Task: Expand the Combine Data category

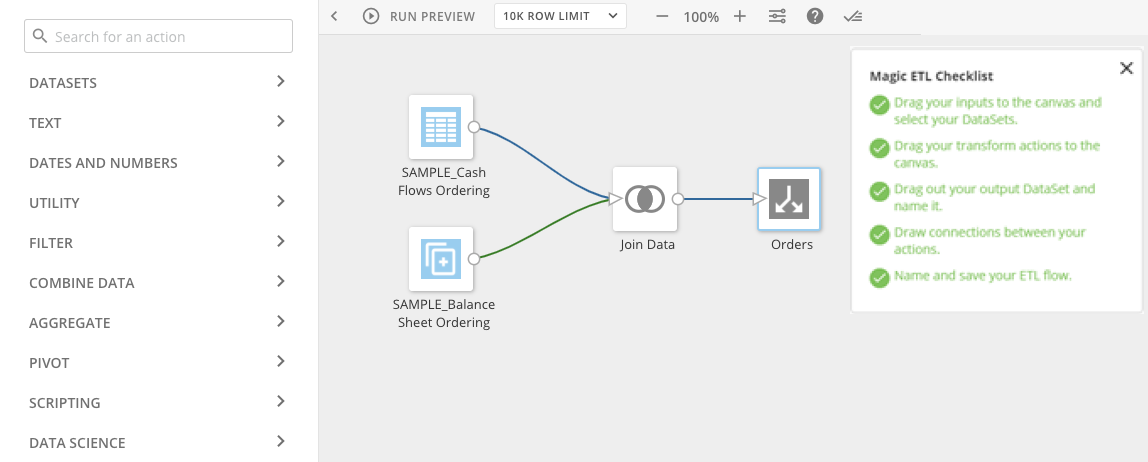Action: pyautogui.click(x=158, y=283)
